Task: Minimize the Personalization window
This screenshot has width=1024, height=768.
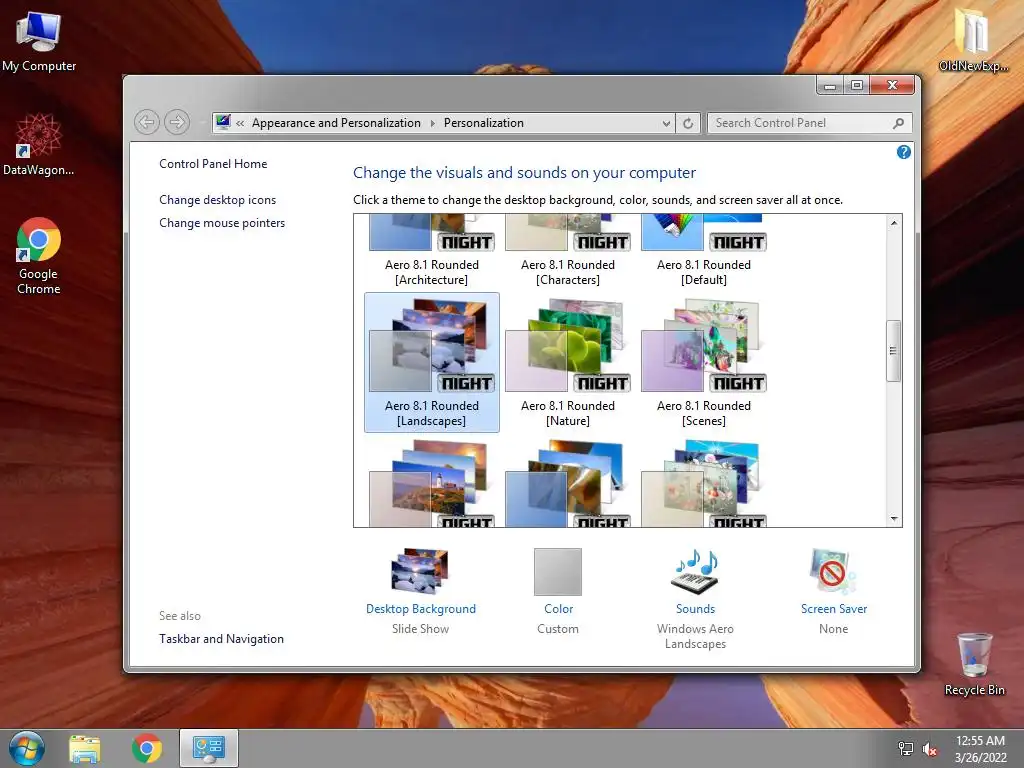Action: coord(829,85)
